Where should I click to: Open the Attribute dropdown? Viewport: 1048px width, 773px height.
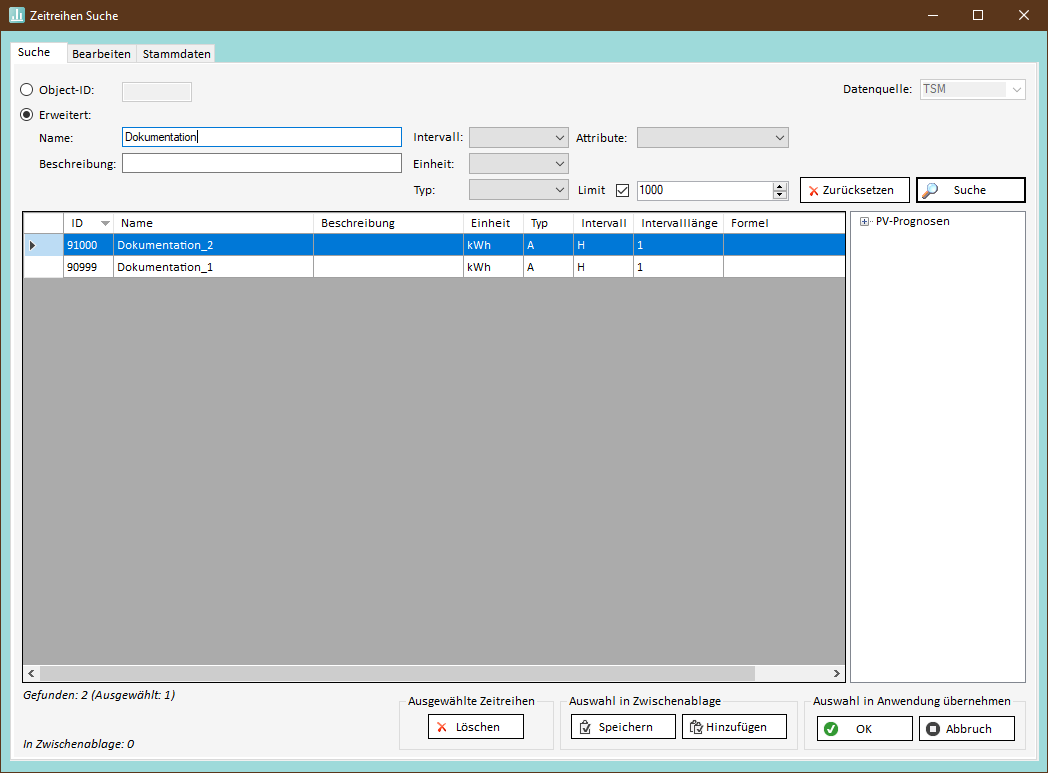pyautogui.click(x=712, y=137)
